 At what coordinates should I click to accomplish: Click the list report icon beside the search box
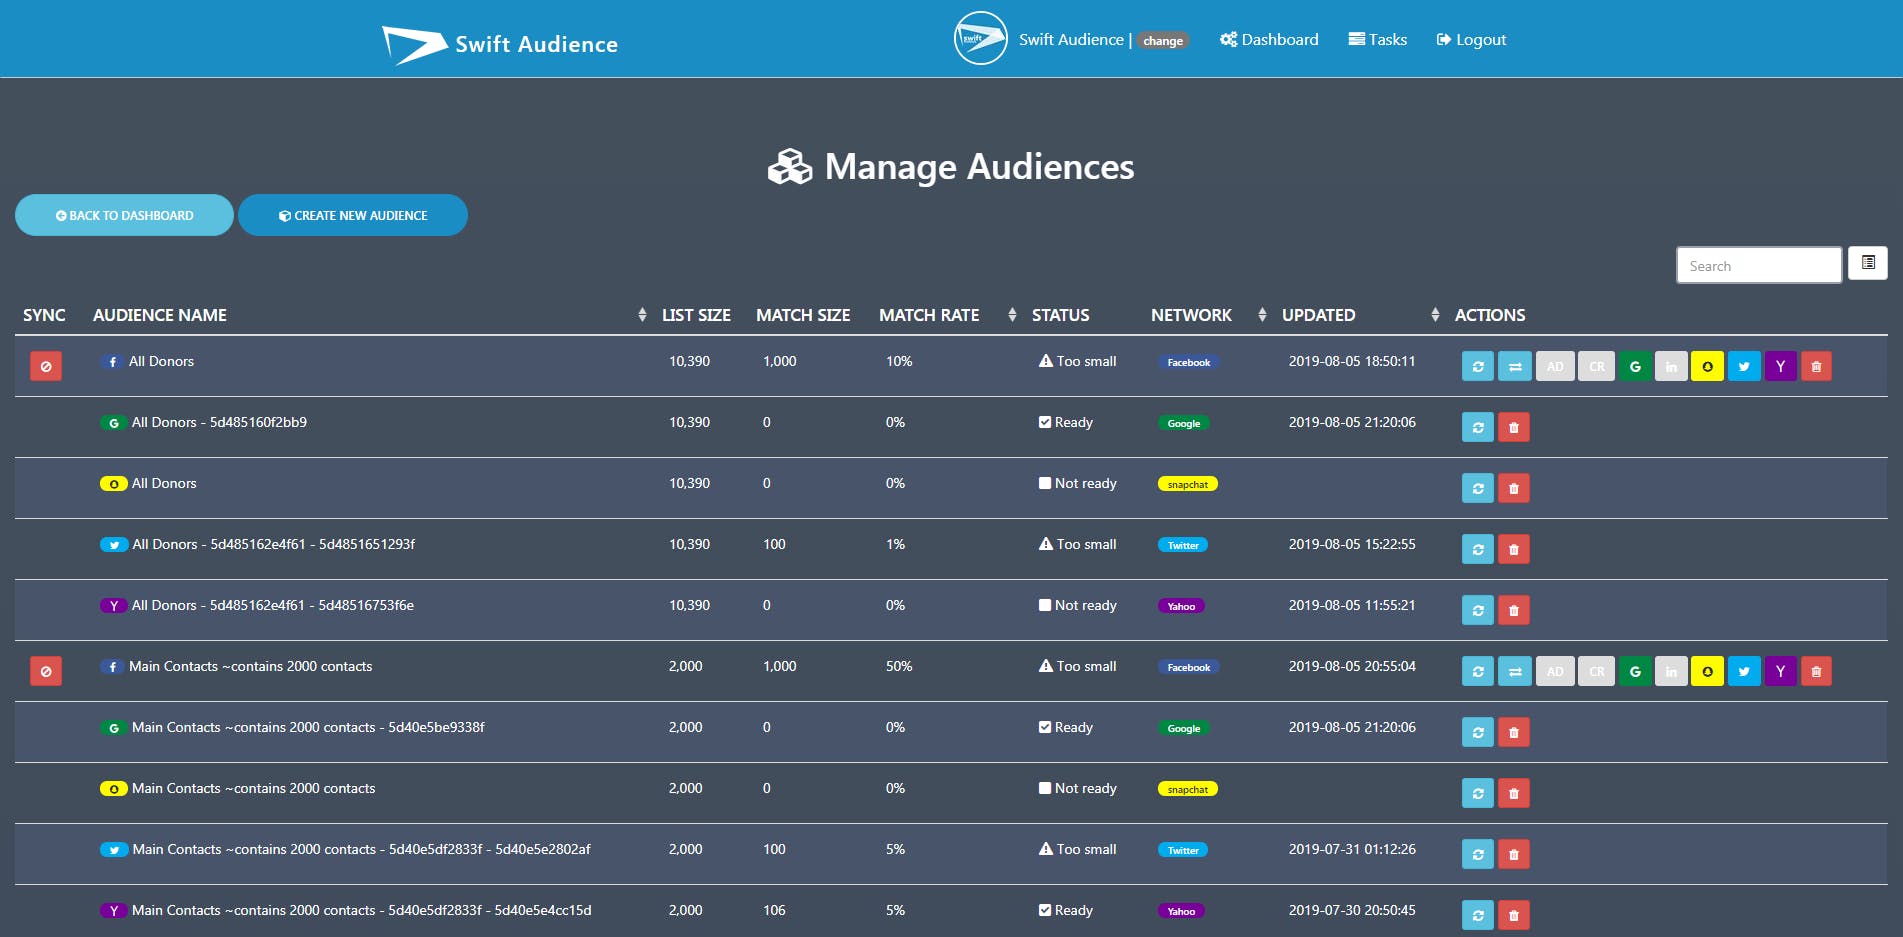(x=1866, y=263)
